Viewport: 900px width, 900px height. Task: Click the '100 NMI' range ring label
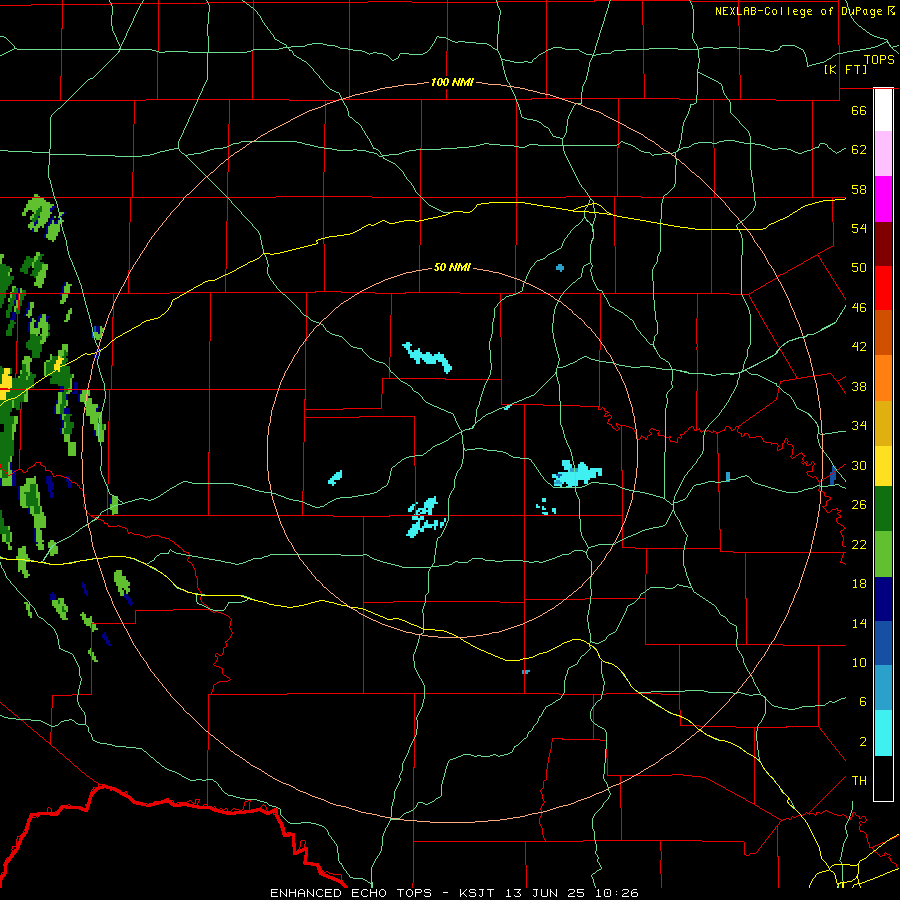pos(452,83)
